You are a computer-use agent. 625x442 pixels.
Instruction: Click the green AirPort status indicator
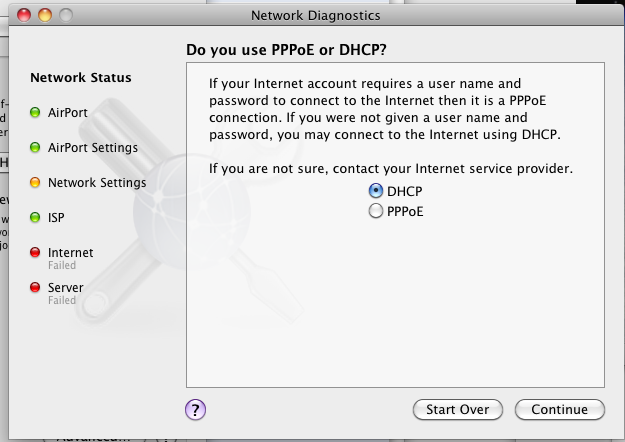tap(35, 113)
